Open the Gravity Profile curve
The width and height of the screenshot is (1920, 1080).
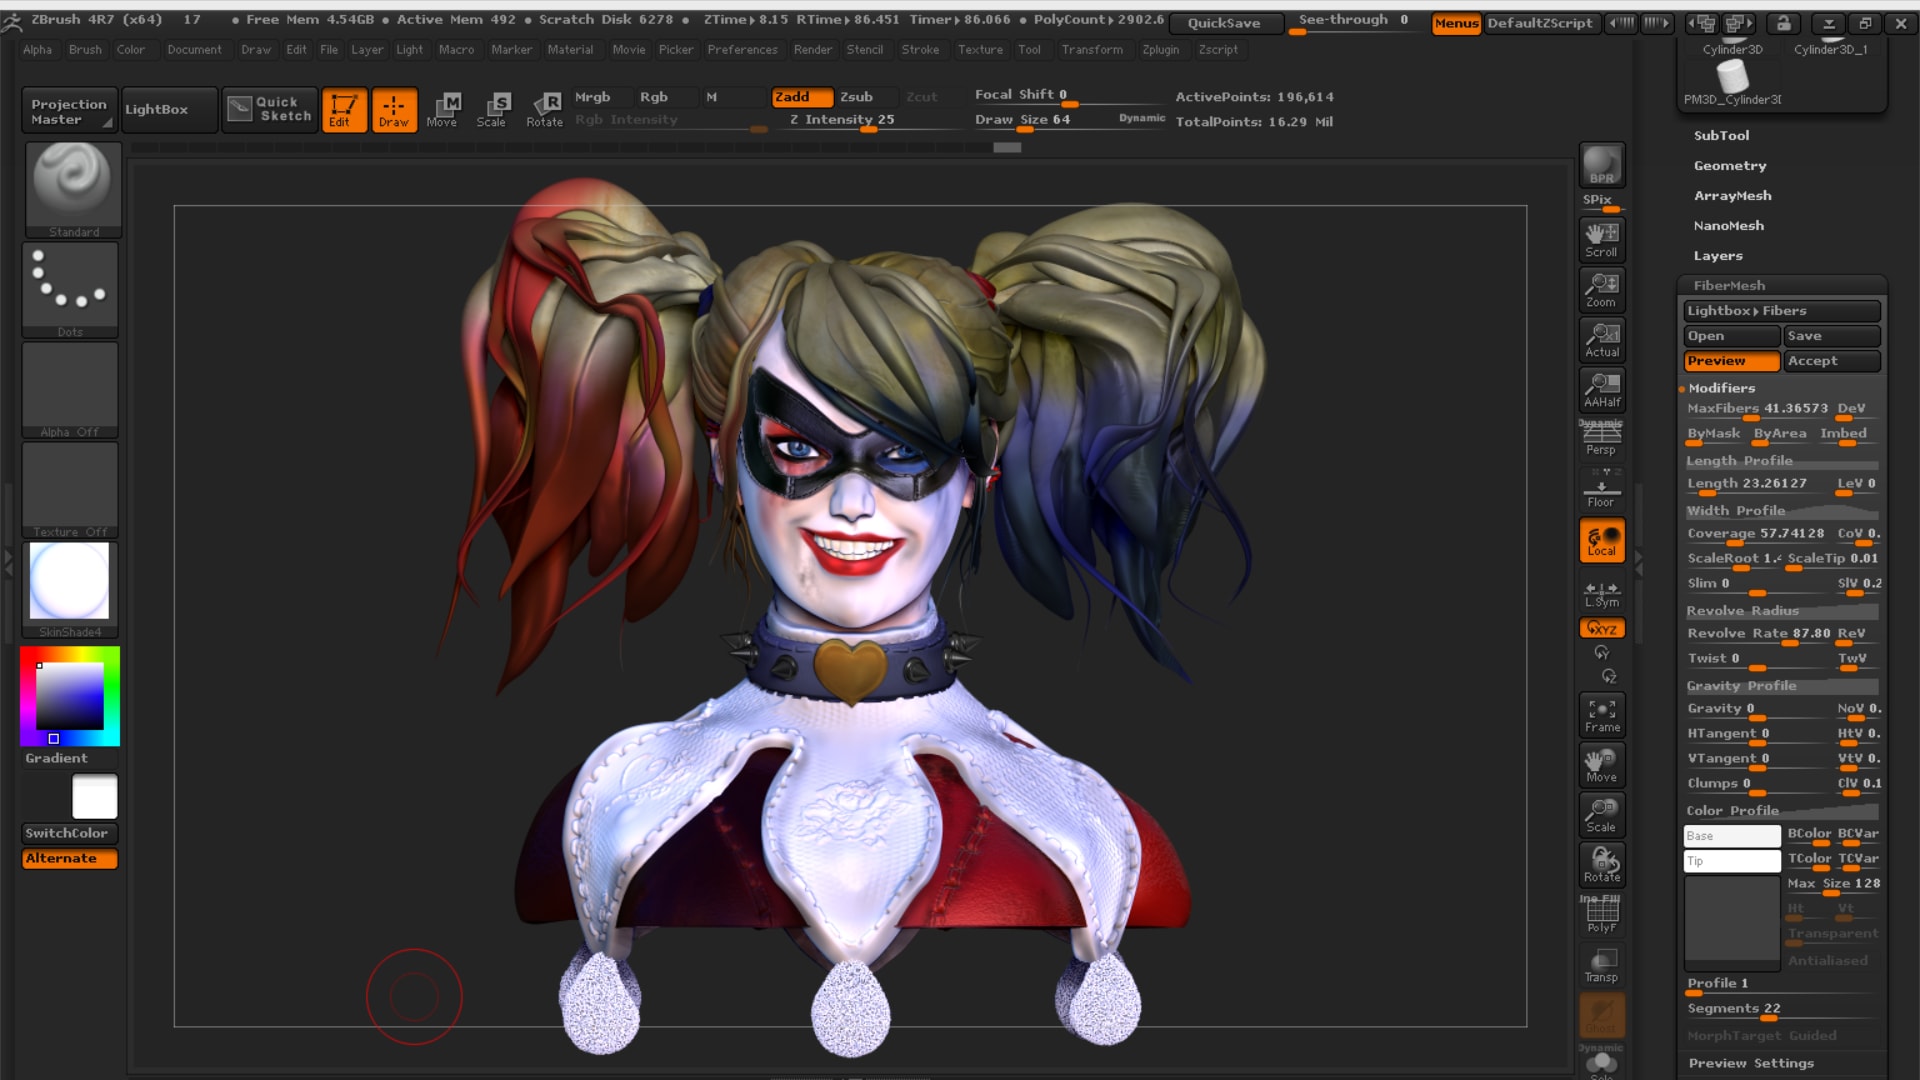pyautogui.click(x=1781, y=686)
